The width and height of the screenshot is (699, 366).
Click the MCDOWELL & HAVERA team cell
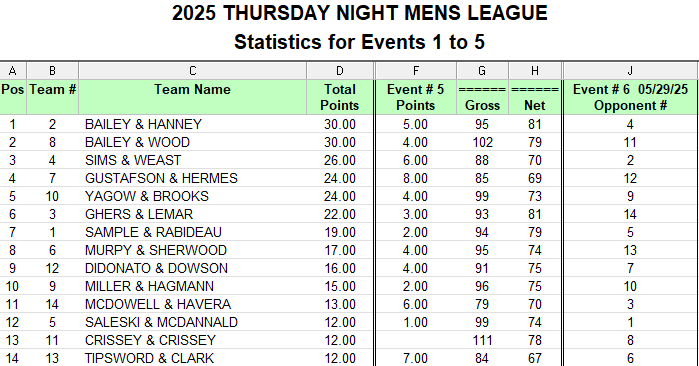193,304
